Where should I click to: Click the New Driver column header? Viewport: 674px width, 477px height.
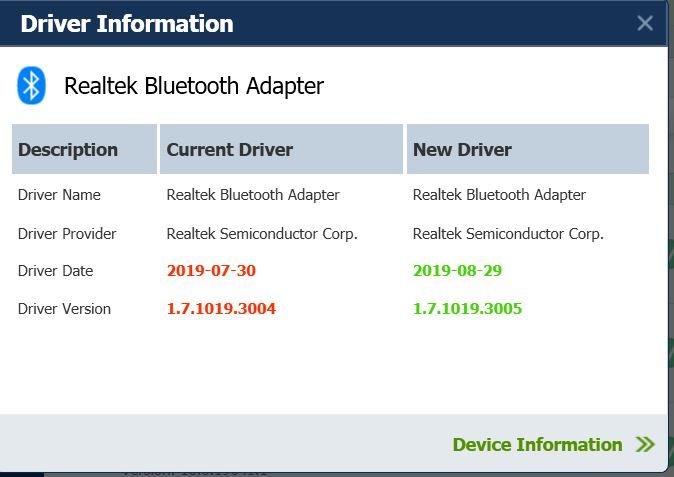click(528, 149)
